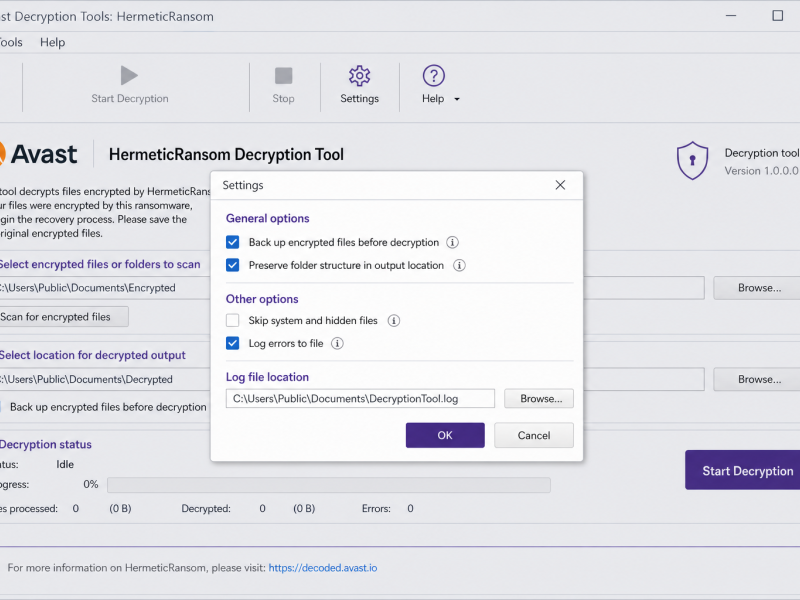The width and height of the screenshot is (800, 600).
Task: Click Cancel in the Settings dialog
Action: pos(534,435)
